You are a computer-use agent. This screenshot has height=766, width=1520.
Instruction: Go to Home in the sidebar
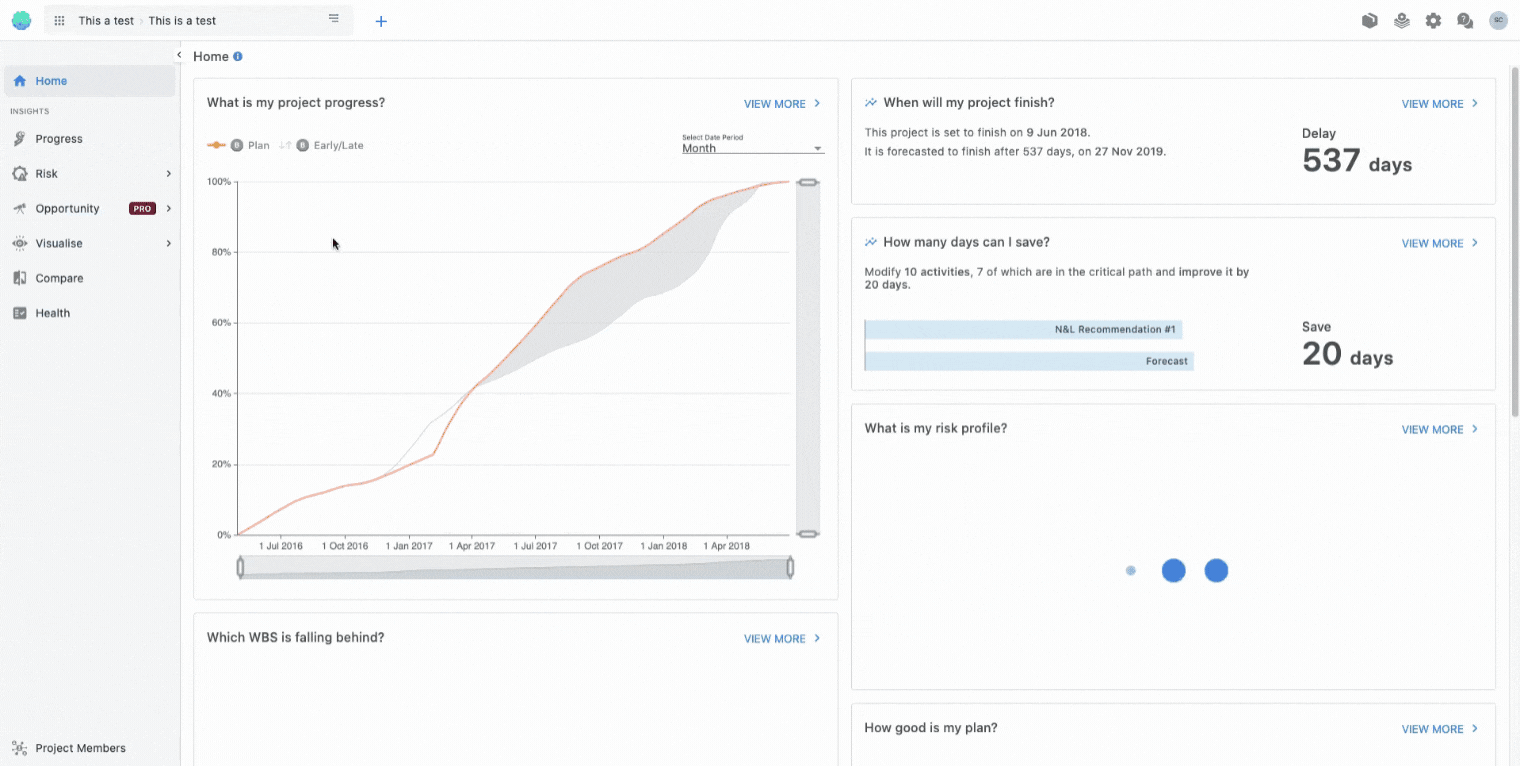(89, 81)
